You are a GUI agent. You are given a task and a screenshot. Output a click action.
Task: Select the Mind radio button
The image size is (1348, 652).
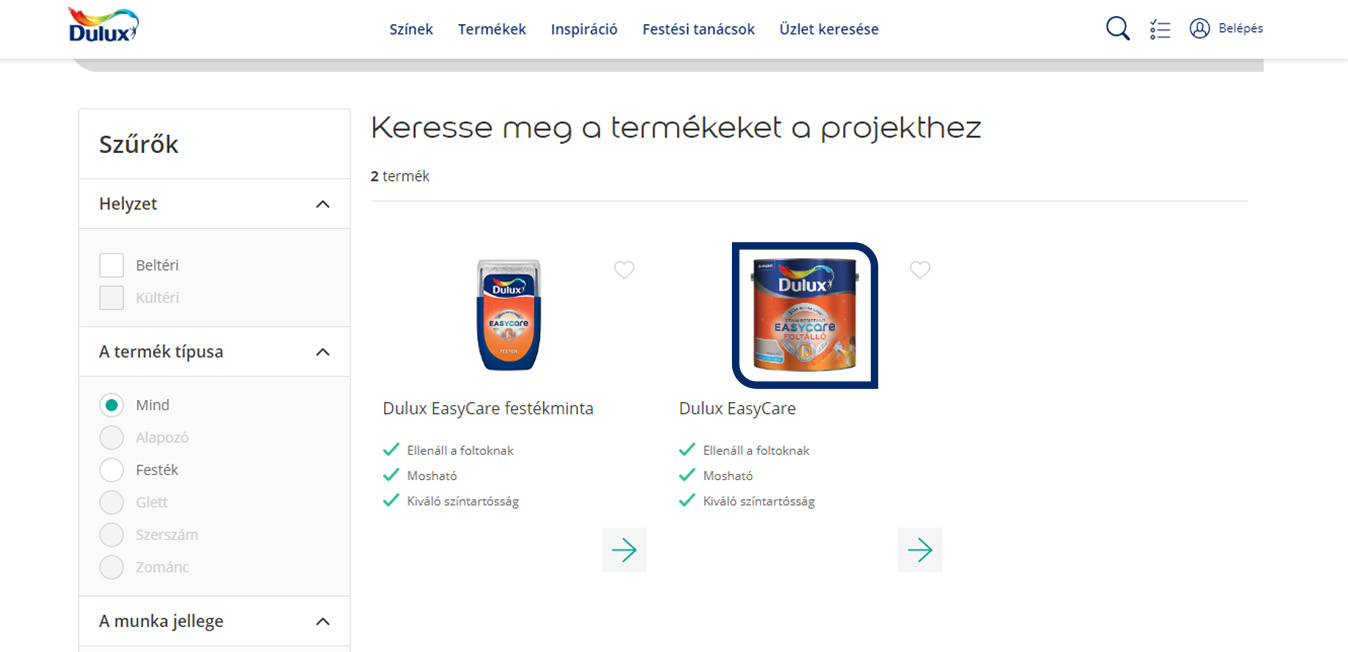click(x=112, y=405)
